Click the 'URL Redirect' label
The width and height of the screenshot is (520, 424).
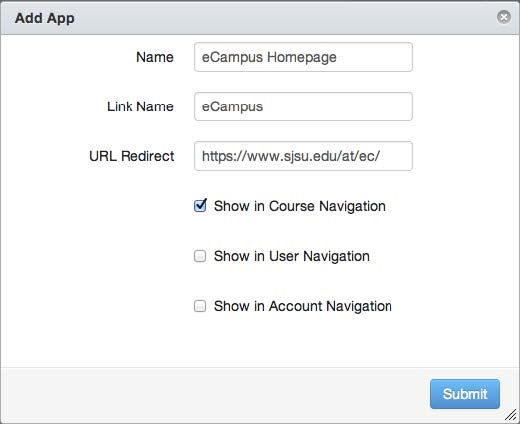pyautogui.click(x=132, y=156)
